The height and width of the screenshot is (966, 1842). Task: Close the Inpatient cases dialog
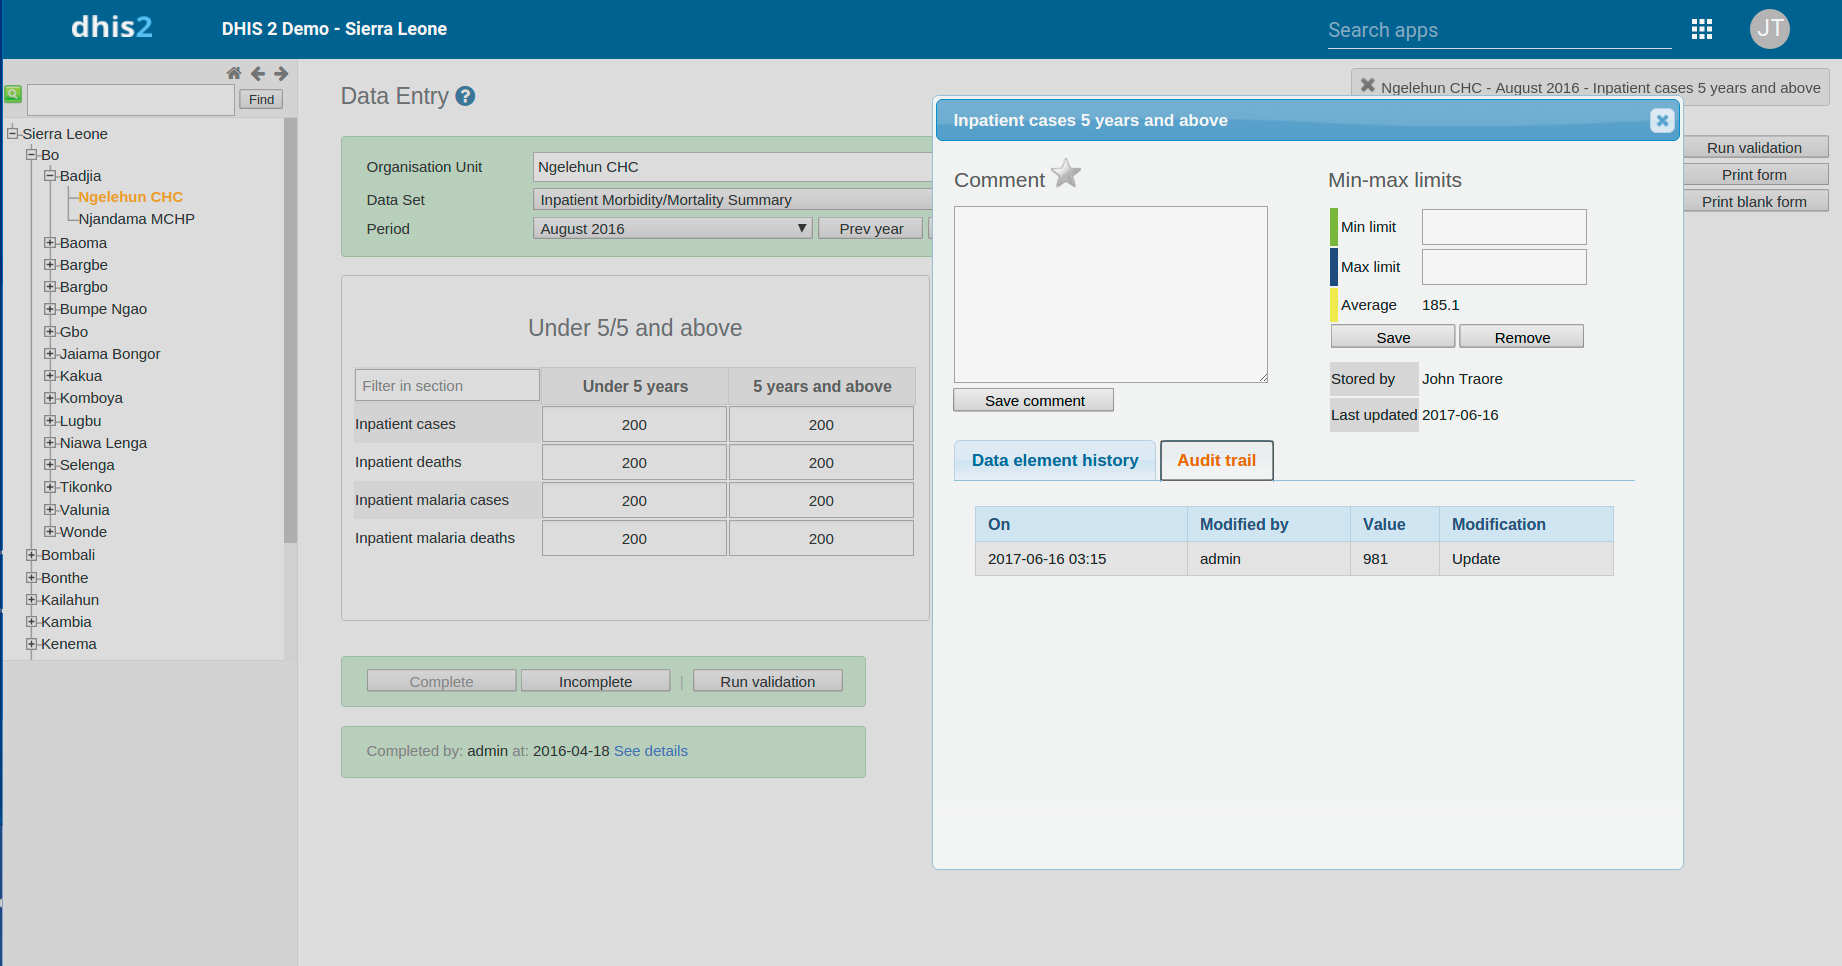tap(1661, 121)
